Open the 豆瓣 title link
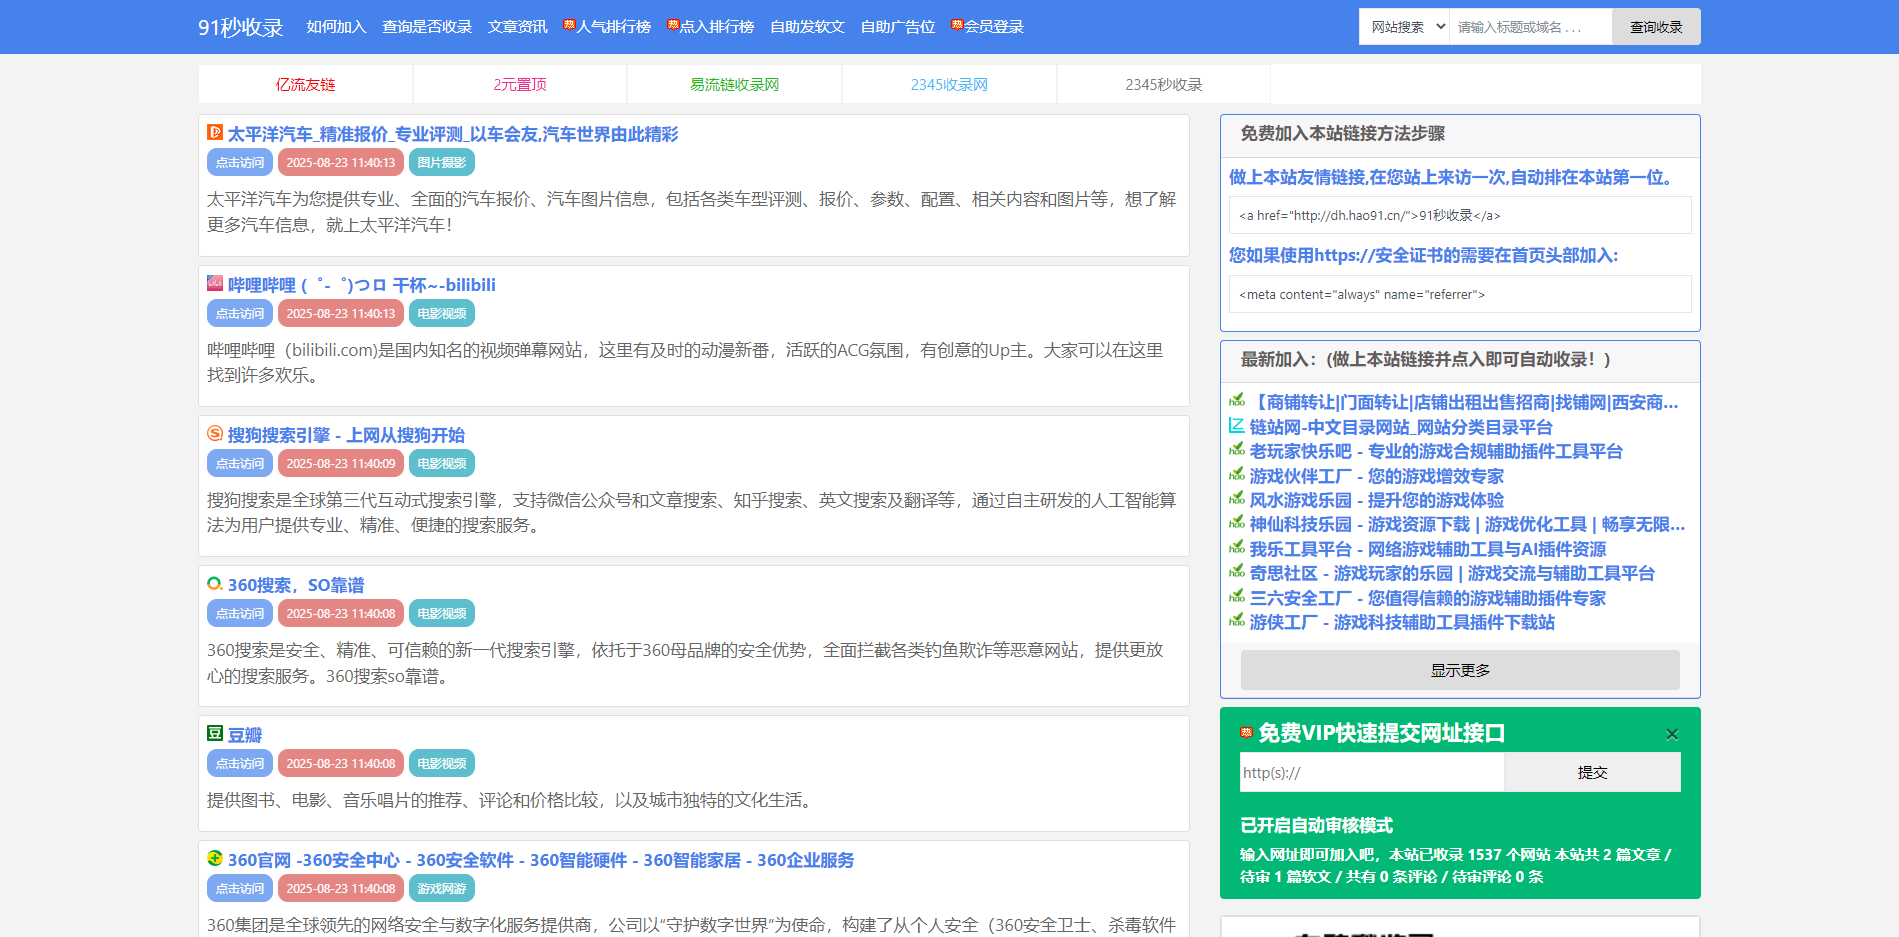This screenshot has height=937, width=1899. click(x=245, y=735)
